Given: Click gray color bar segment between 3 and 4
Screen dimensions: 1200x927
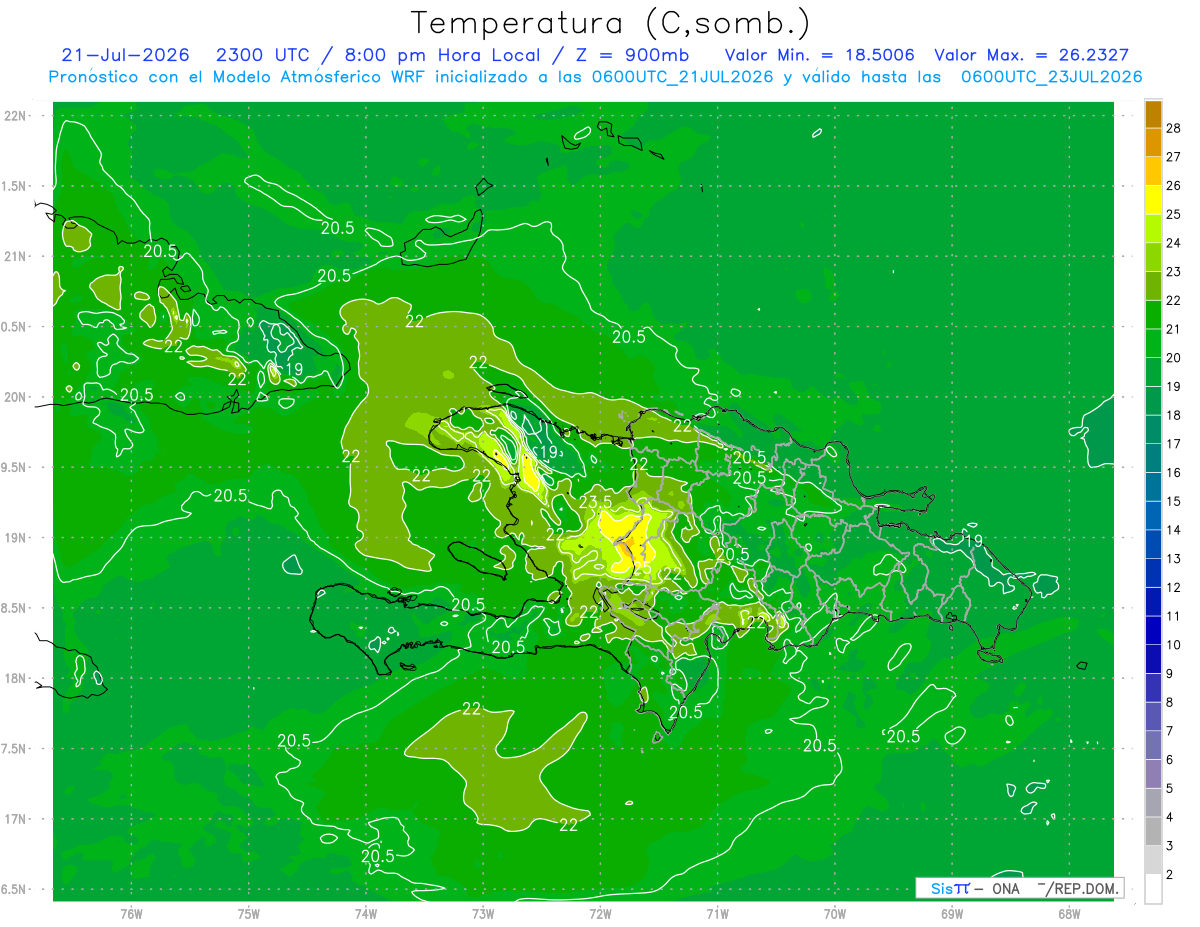Looking at the screenshot, I should point(1153,831).
